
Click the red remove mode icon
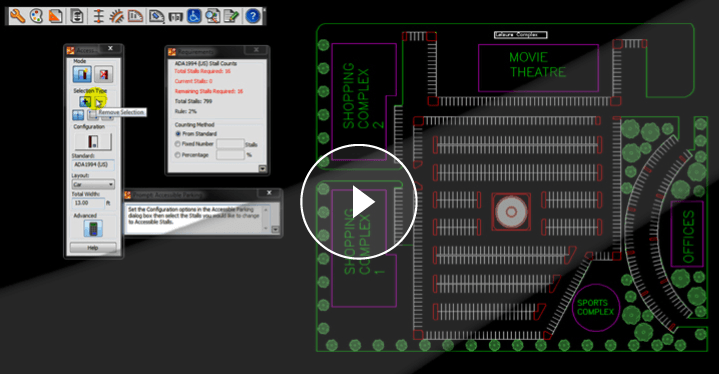point(104,74)
